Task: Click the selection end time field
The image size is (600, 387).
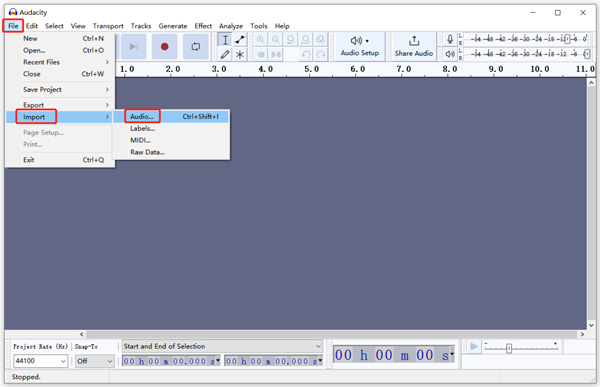Action: tap(271, 361)
